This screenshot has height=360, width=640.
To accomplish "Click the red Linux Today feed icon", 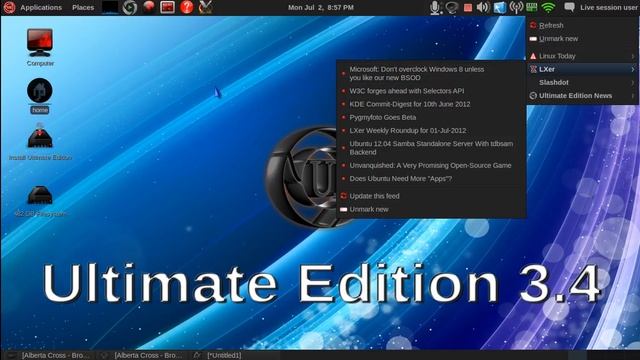I will tap(533, 56).
